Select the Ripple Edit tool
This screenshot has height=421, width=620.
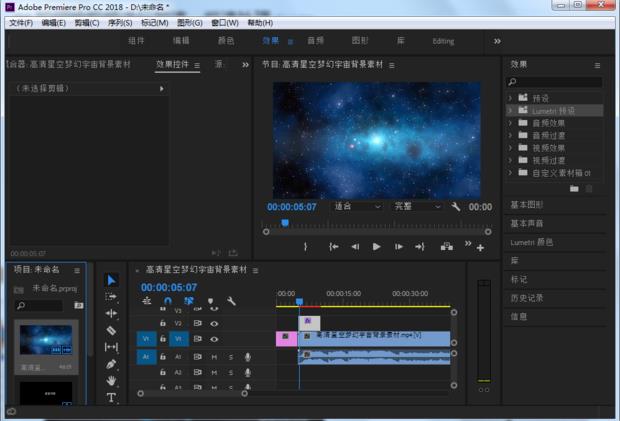coord(111,313)
